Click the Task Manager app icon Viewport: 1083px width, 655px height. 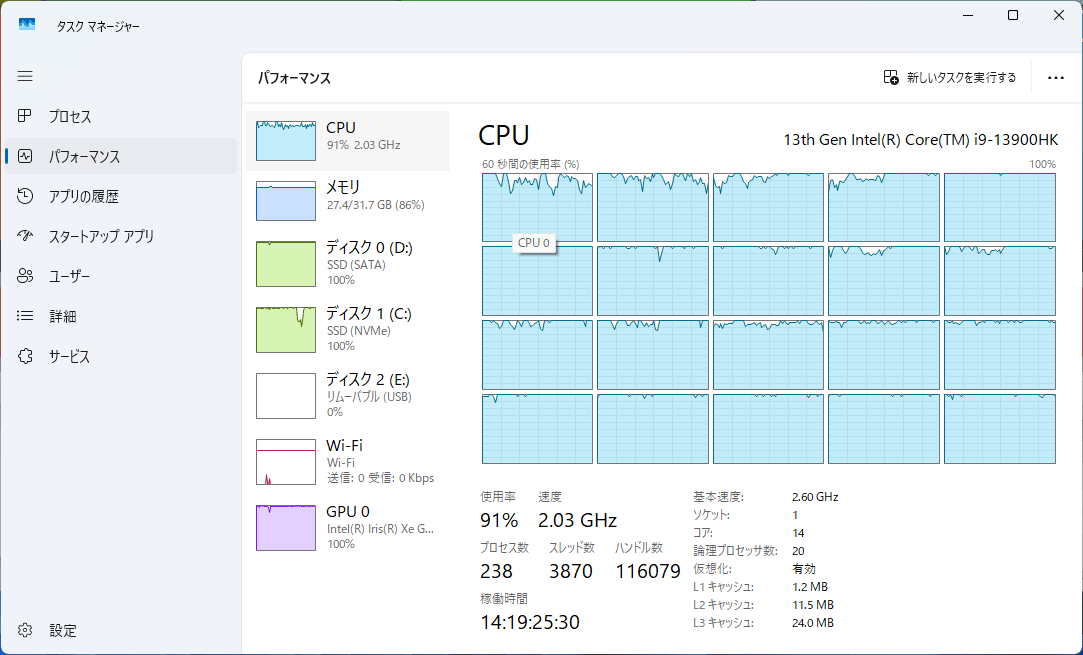[27, 24]
